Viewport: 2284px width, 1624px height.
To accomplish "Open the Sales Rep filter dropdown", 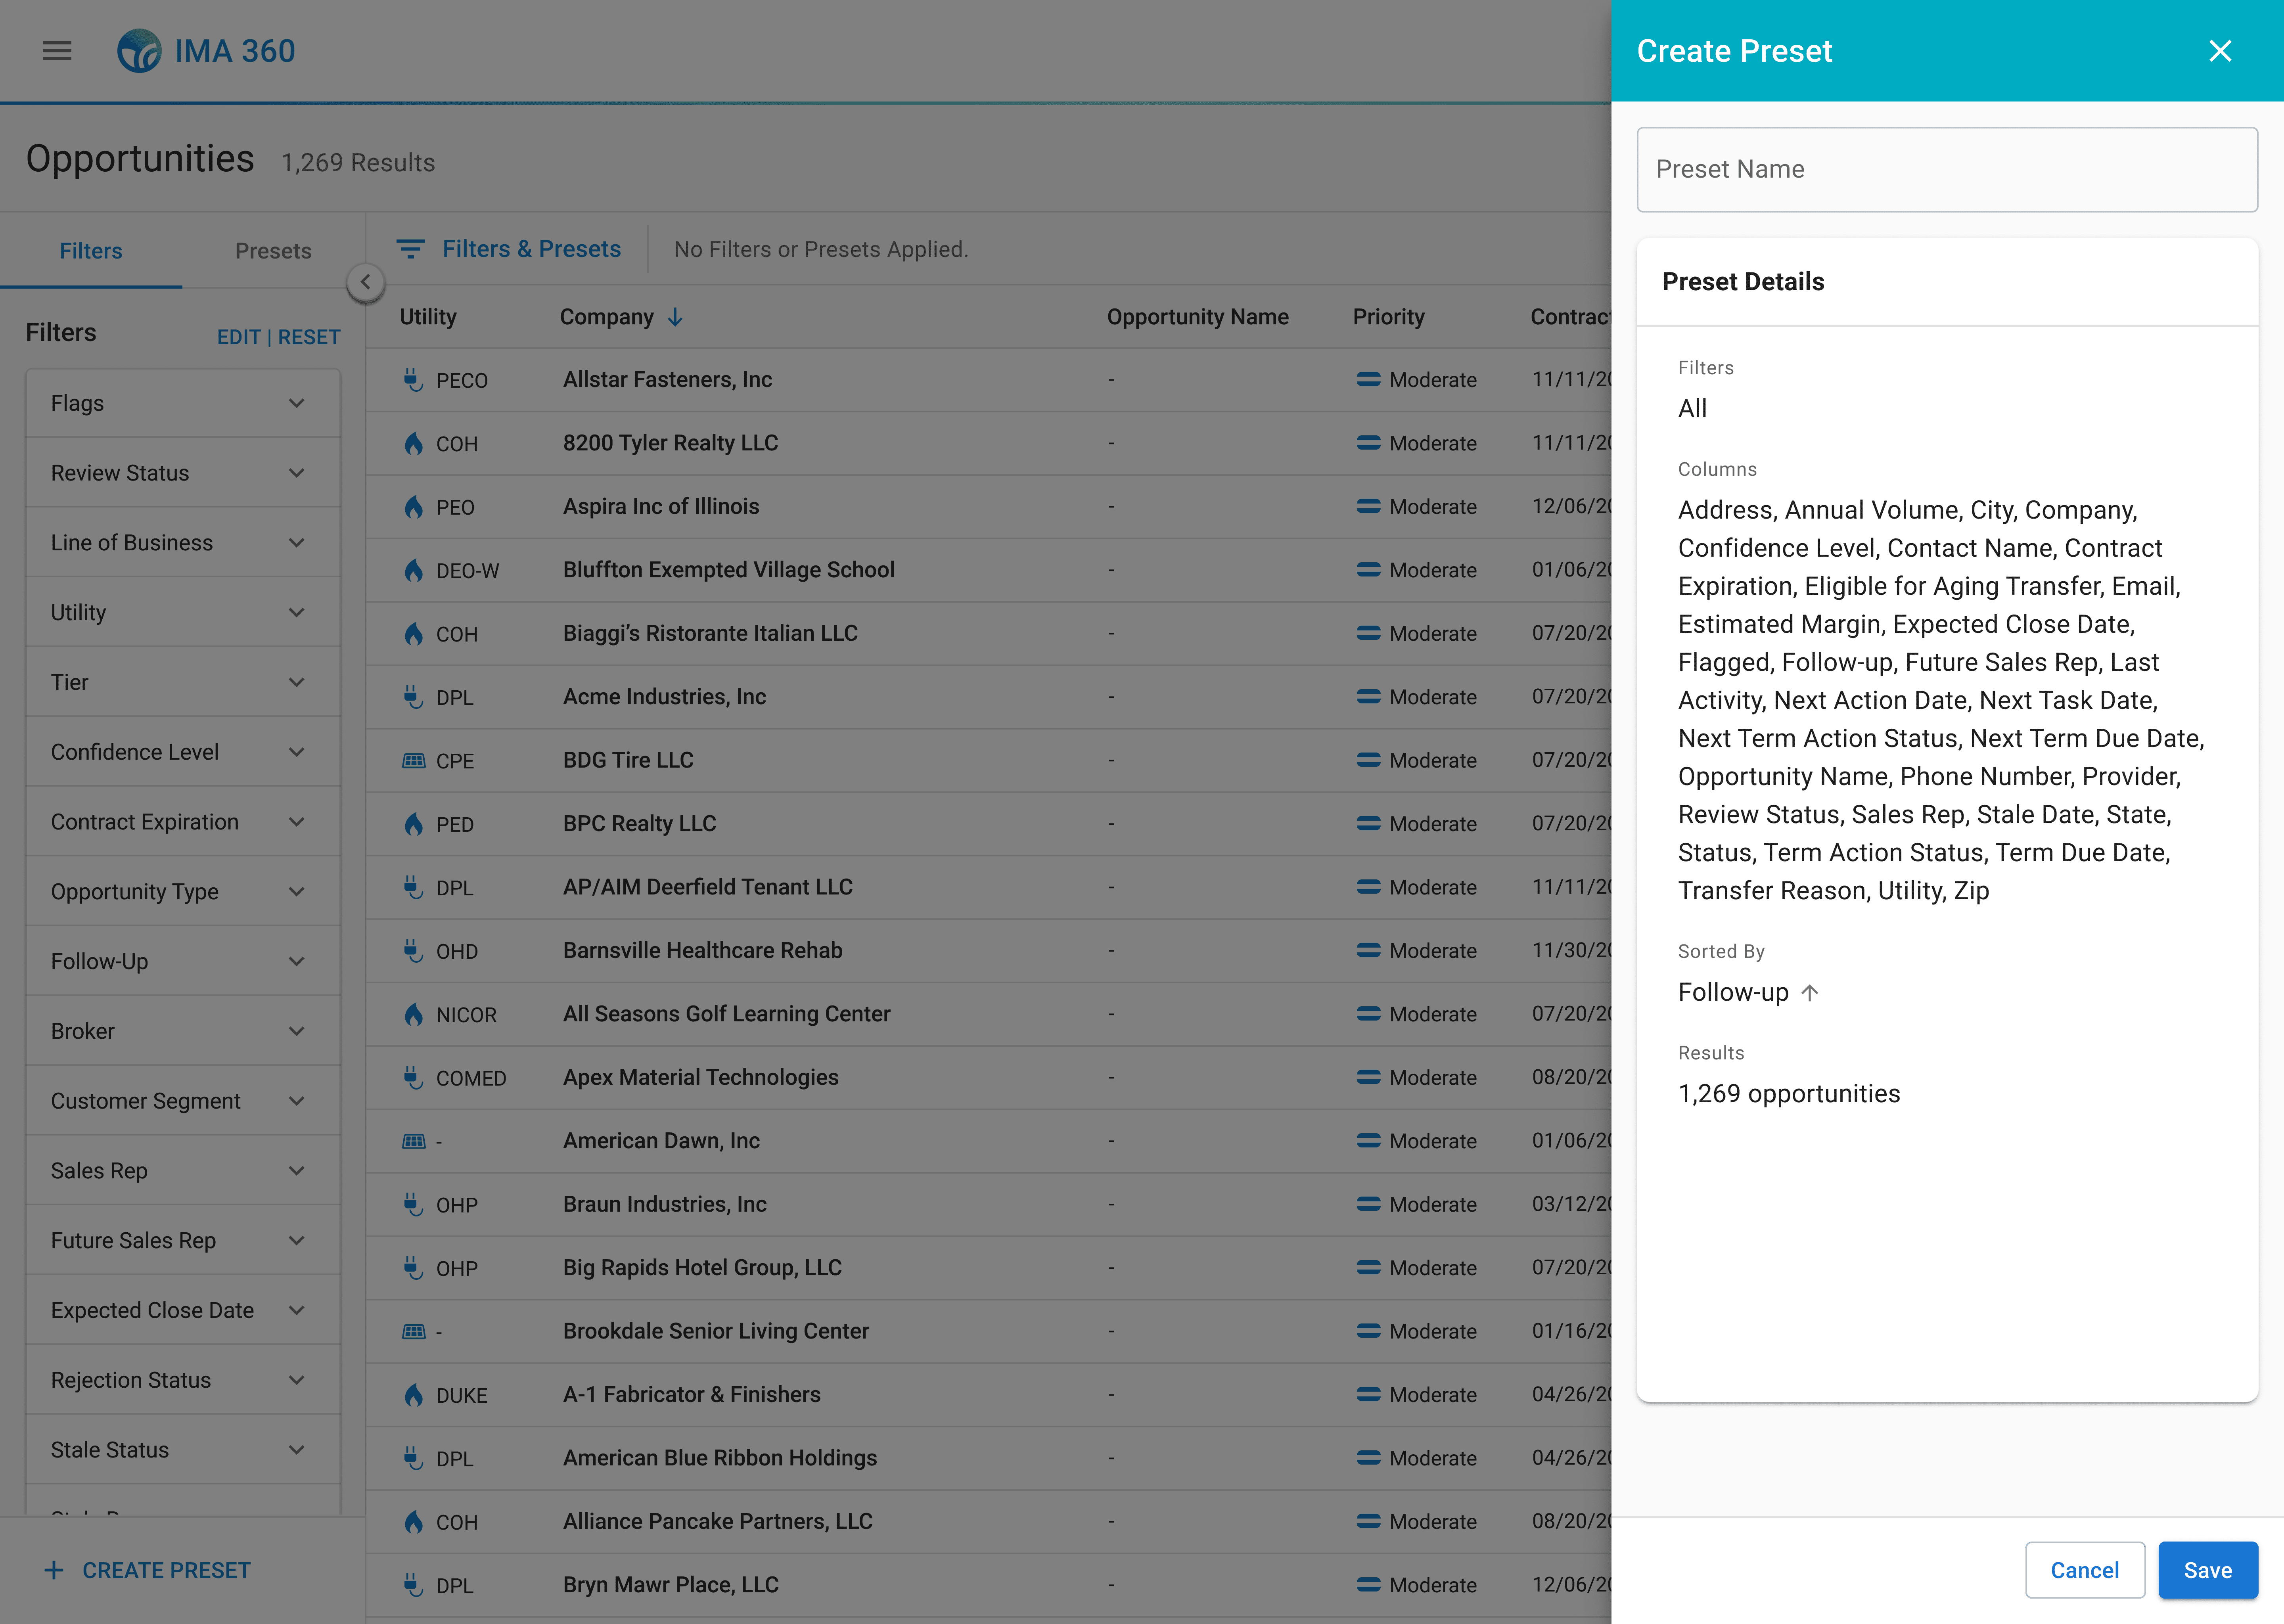I will [x=296, y=1171].
